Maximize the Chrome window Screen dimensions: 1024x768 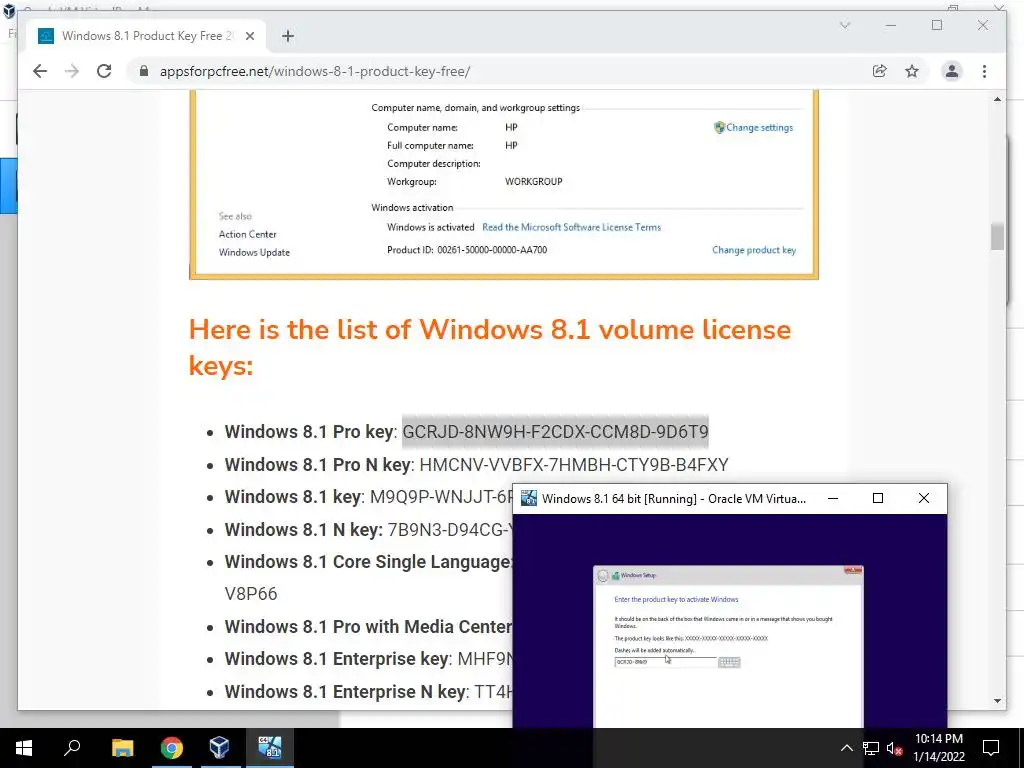click(x=937, y=25)
